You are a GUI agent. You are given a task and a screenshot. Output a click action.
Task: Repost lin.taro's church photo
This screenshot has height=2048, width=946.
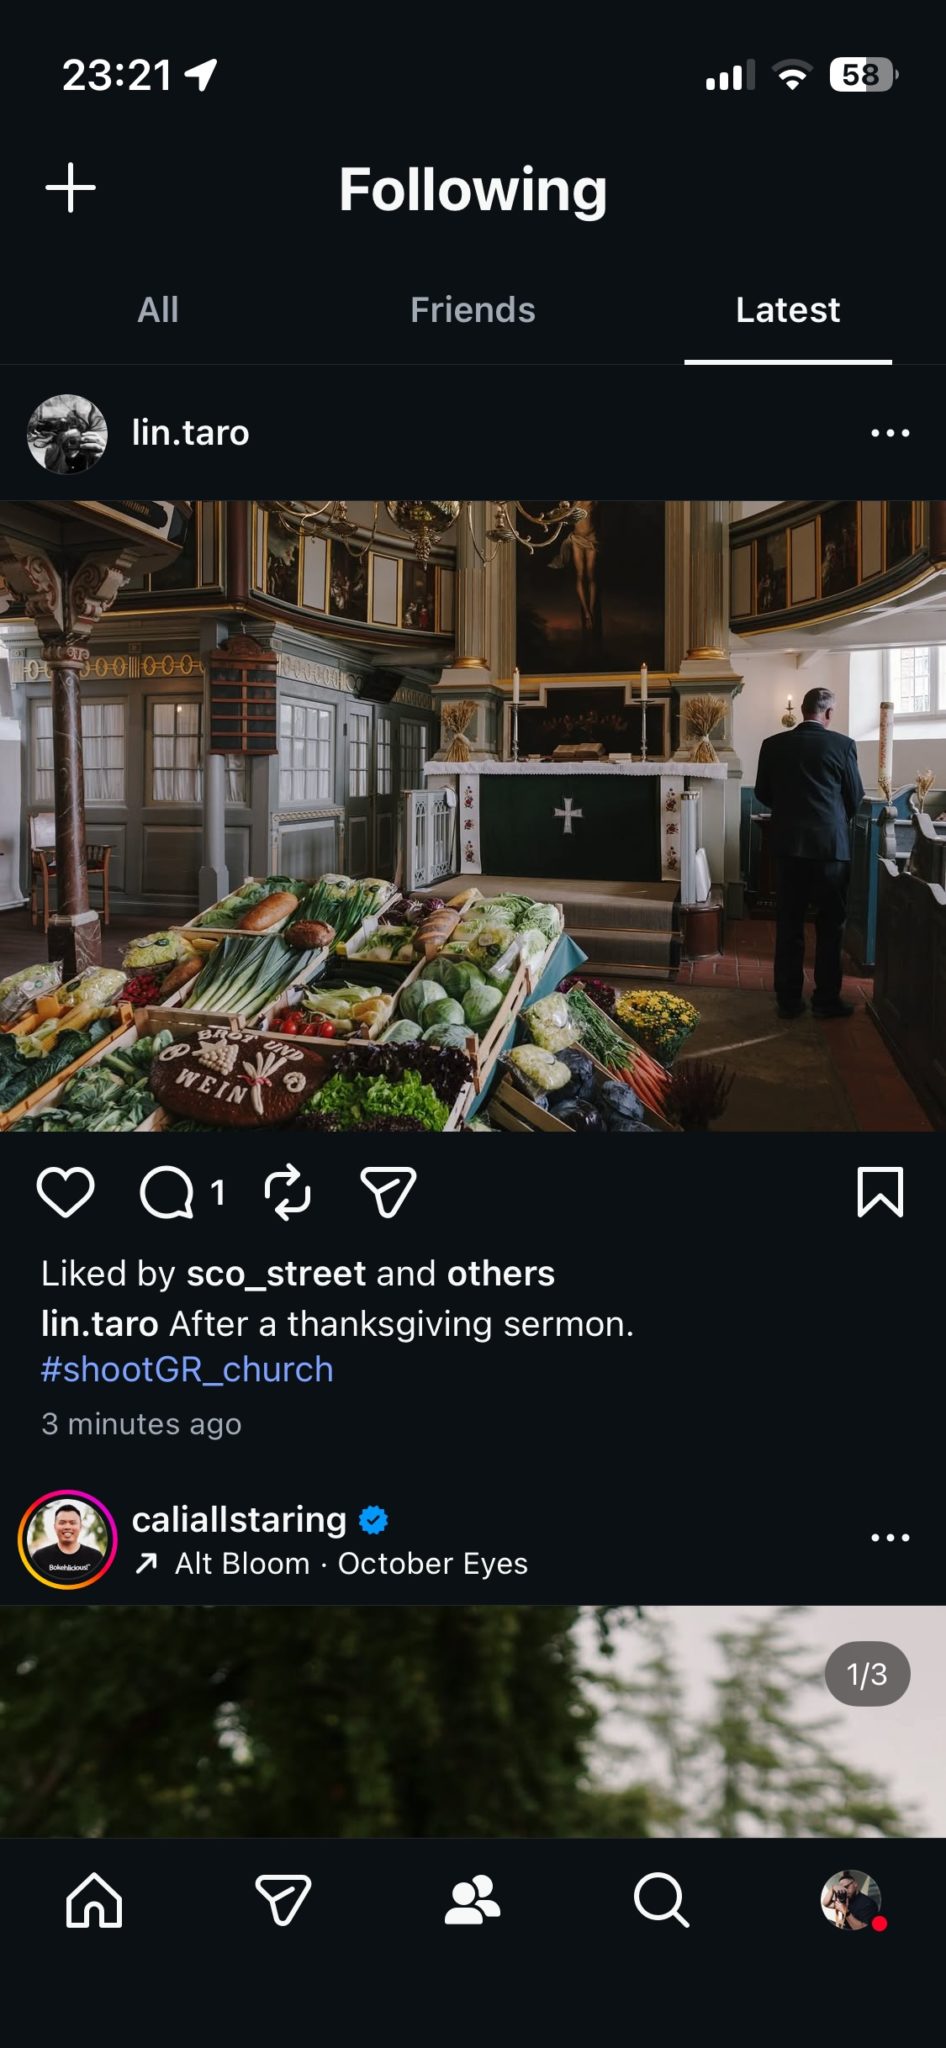[288, 1192]
